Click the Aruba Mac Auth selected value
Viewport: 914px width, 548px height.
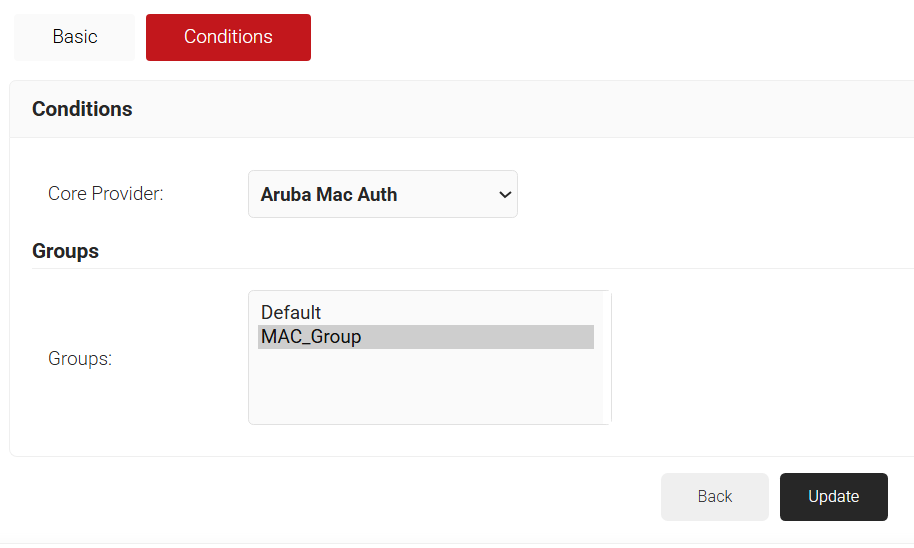[329, 195]
